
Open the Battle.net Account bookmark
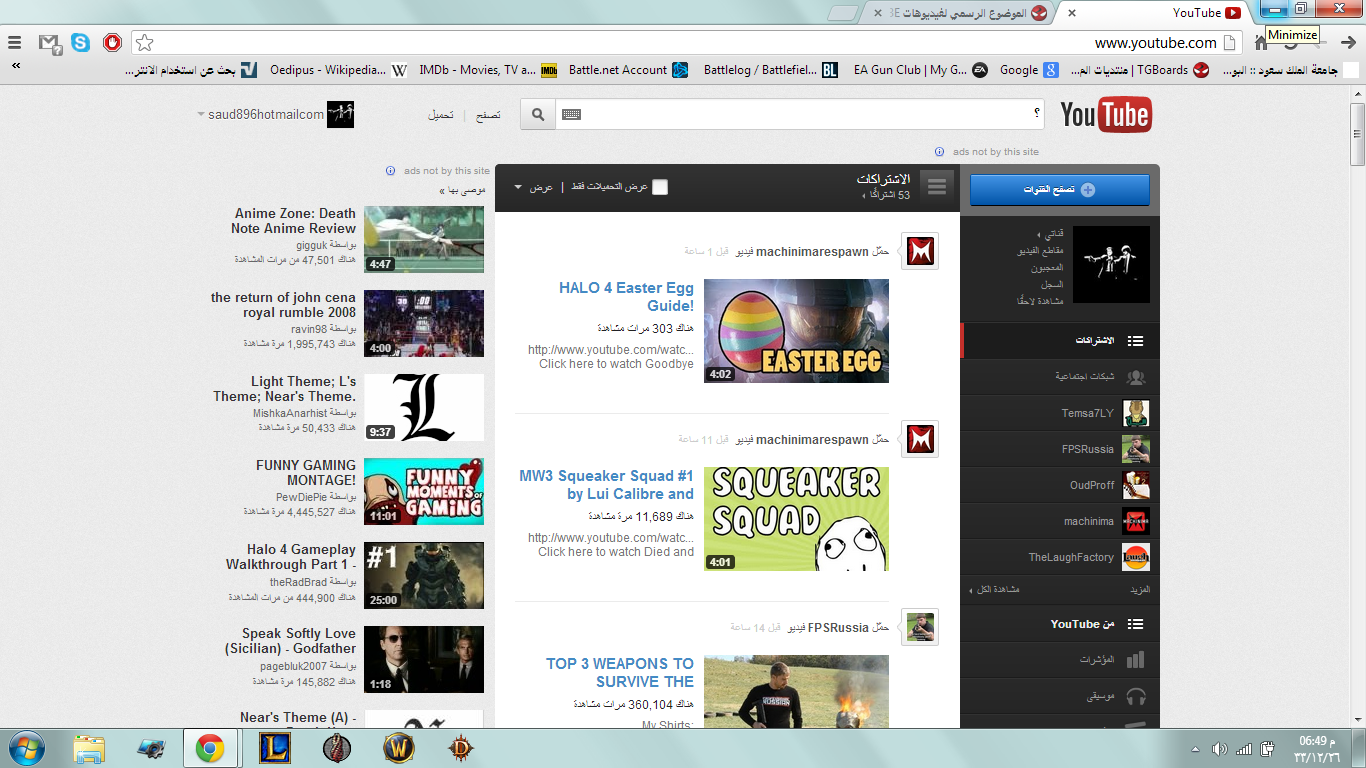(x=628, y=70)
